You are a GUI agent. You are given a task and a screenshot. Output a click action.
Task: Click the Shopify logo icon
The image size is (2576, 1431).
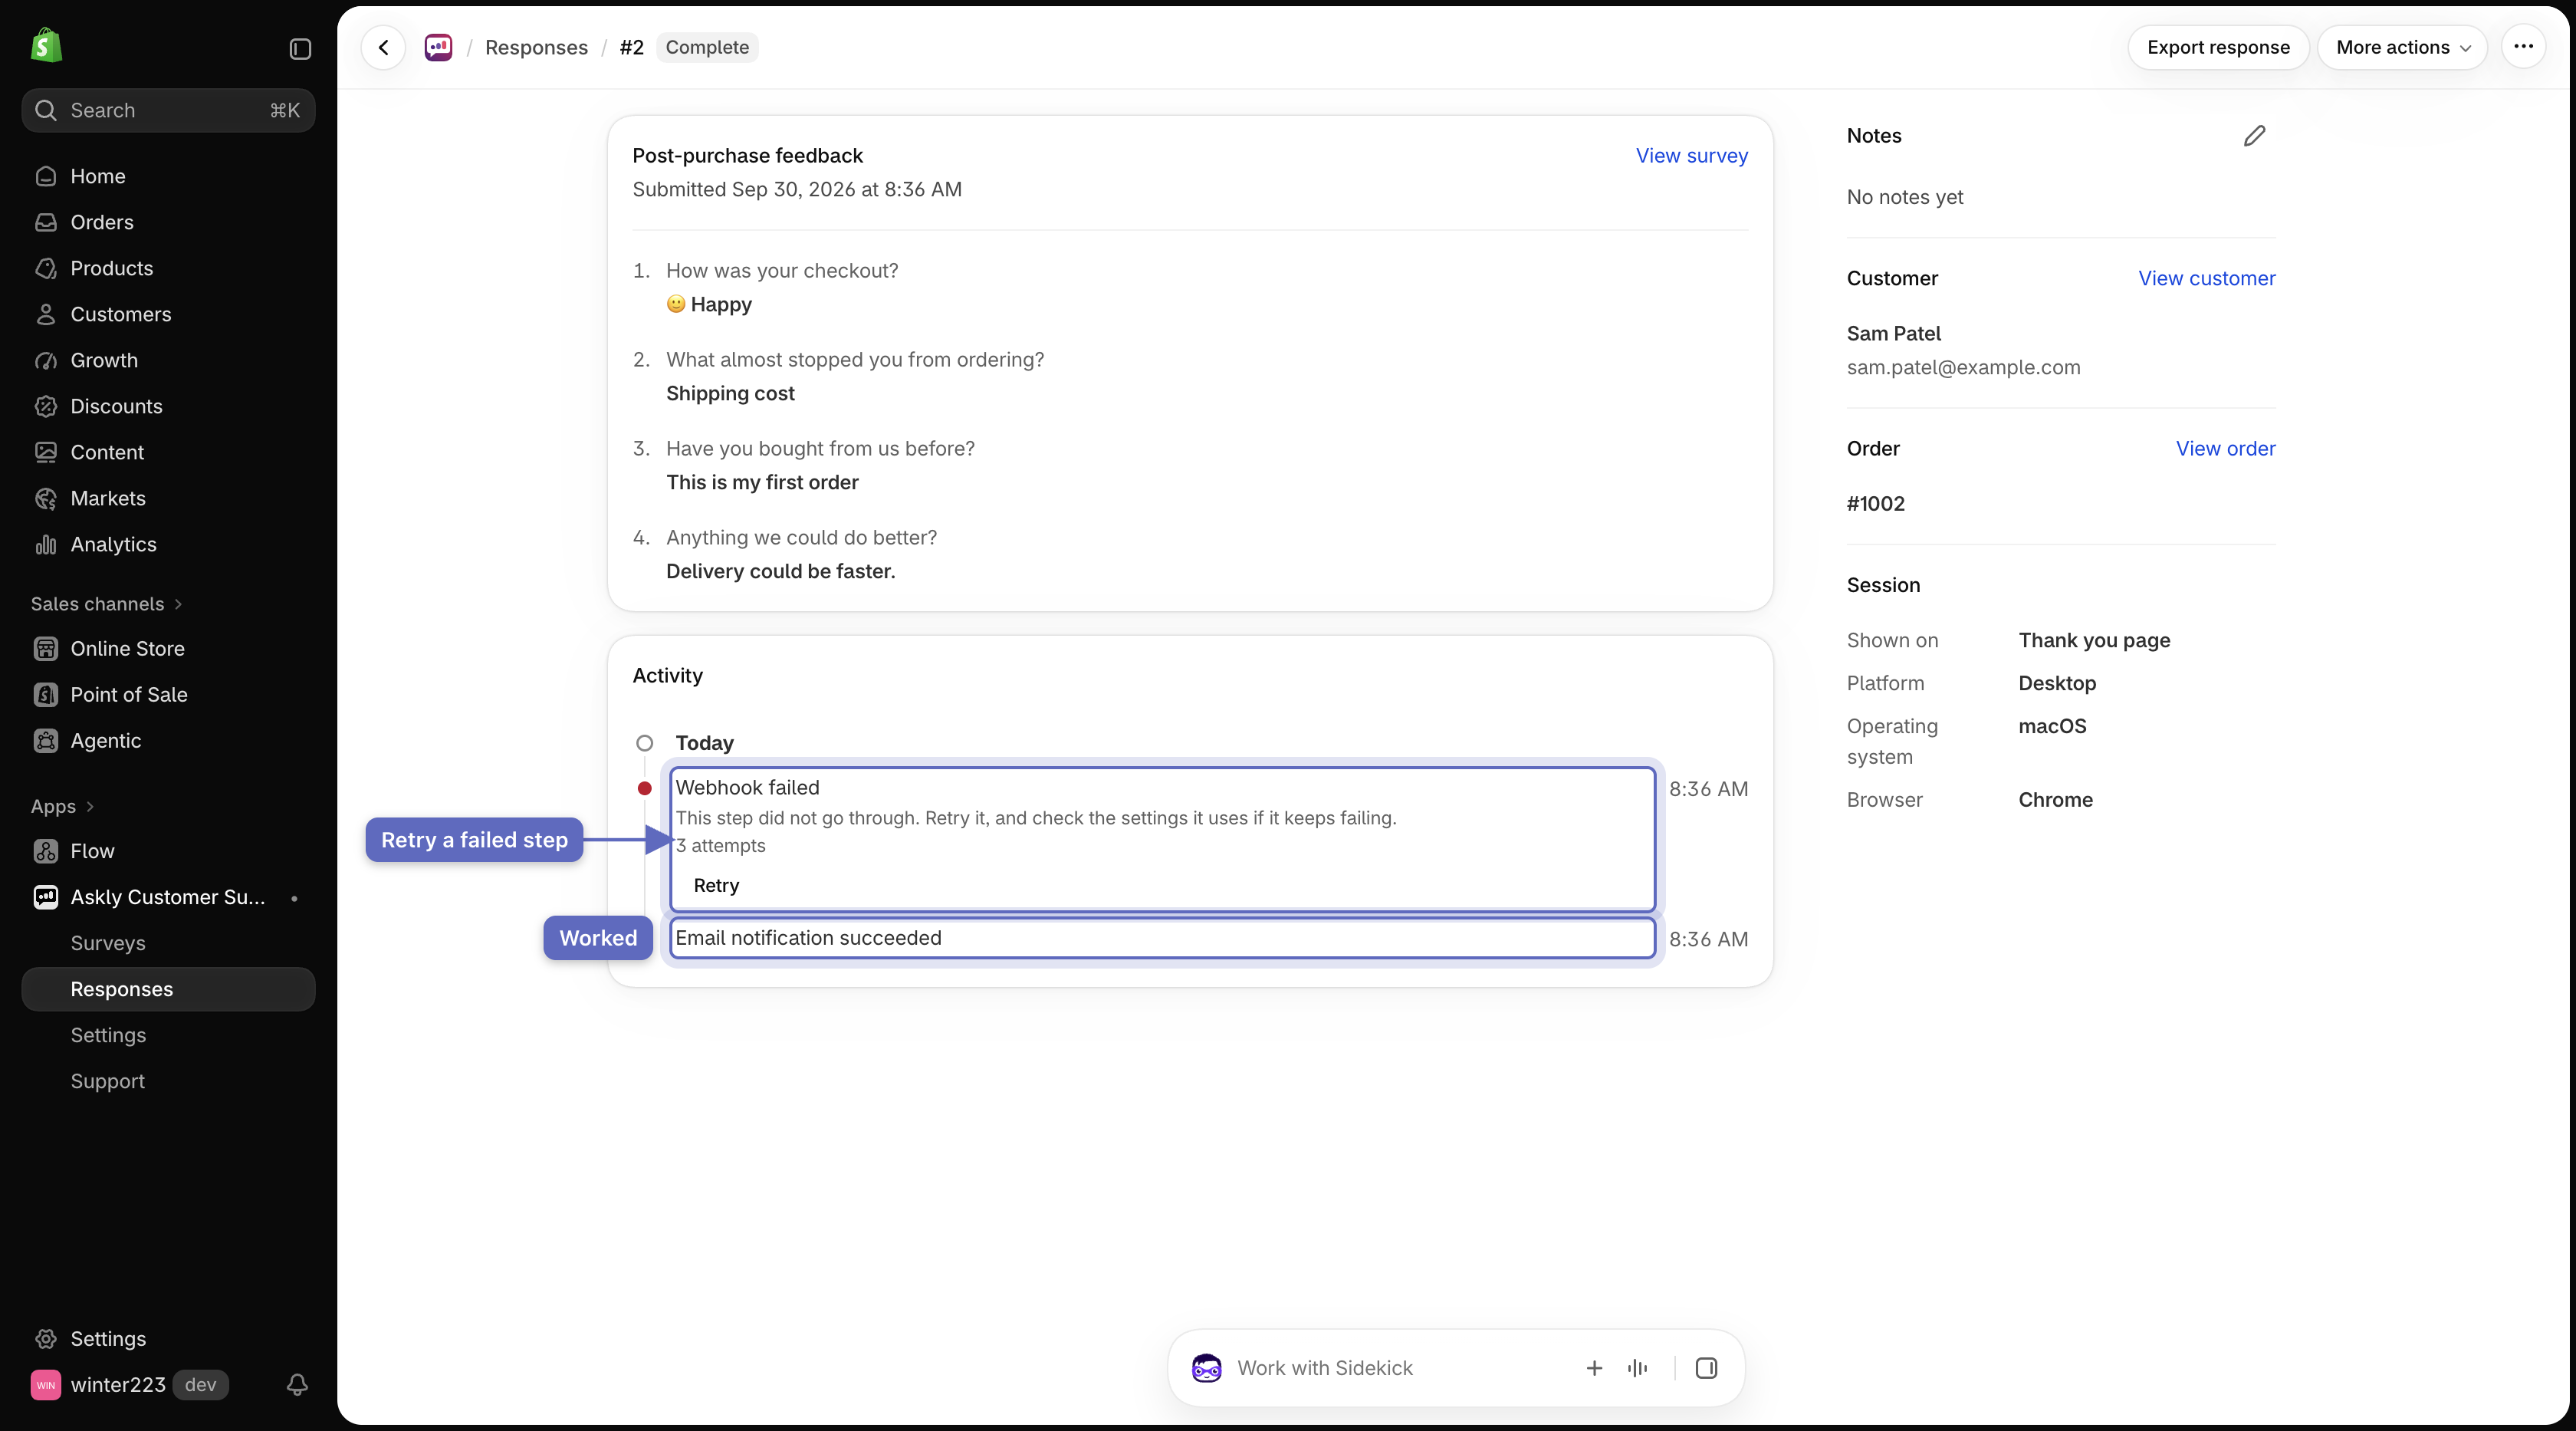click(46, 46)
